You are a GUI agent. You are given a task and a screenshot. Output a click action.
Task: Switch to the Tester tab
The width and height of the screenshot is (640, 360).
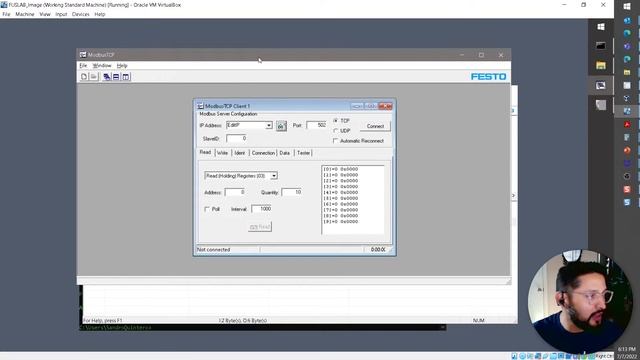(303, 153)
